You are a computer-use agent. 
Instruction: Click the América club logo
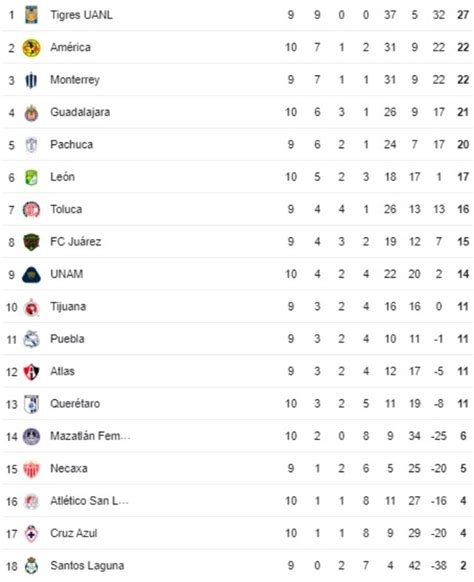click(x=32, y=48)
